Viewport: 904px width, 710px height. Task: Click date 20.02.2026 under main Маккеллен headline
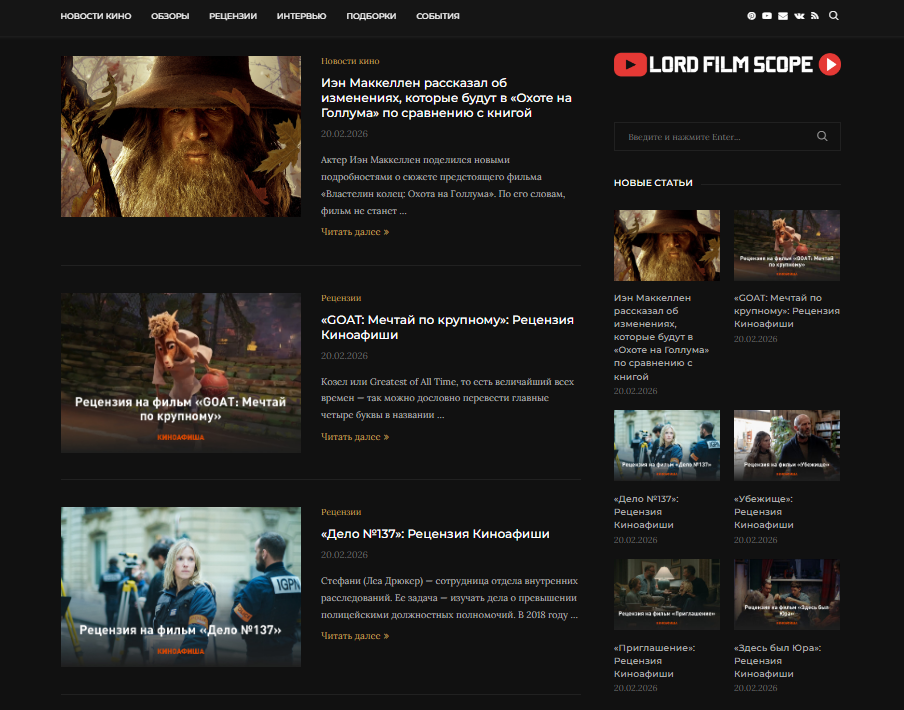pyautogui.click(x=344, y=134)
